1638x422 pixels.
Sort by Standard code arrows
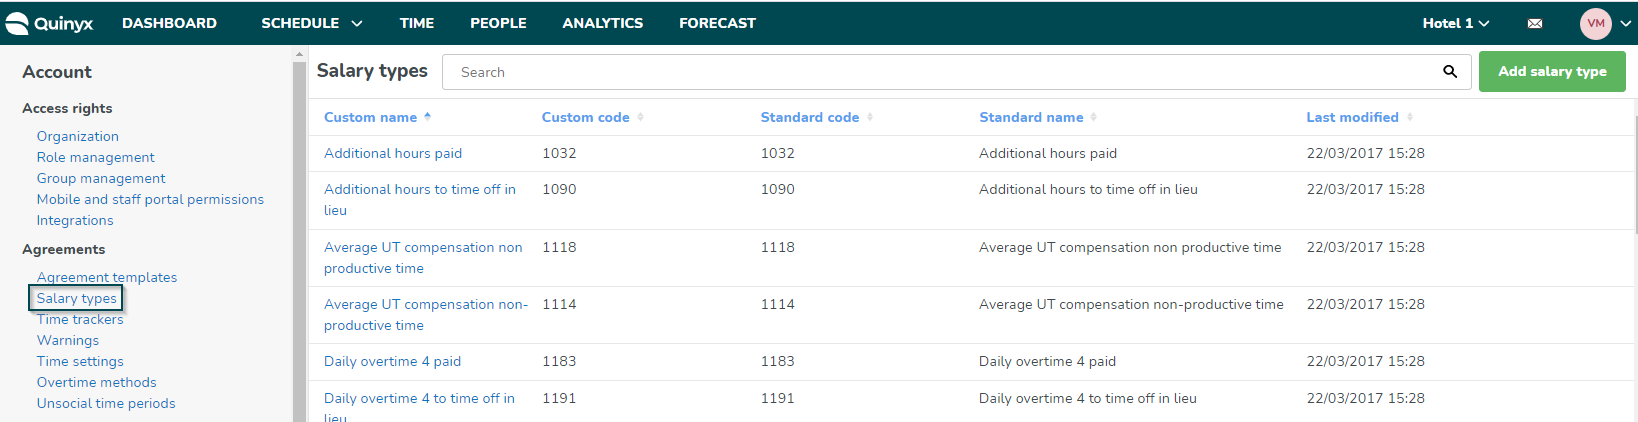click(870, 117)
